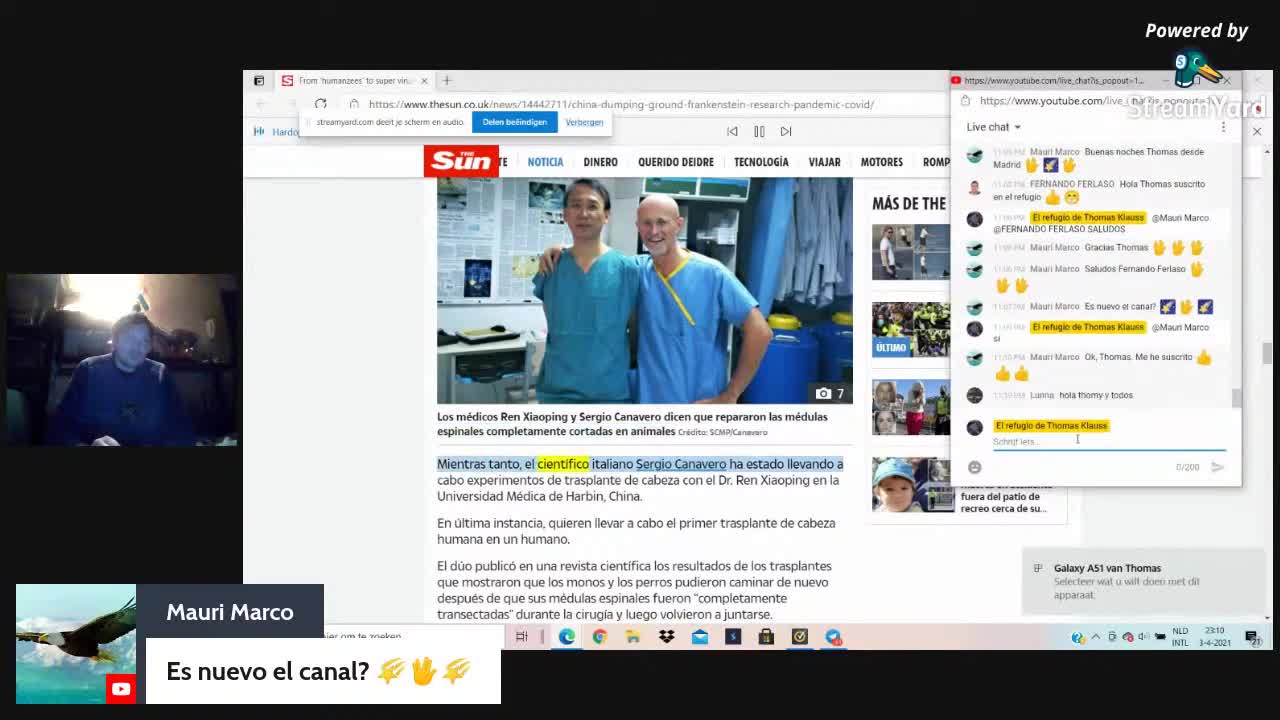The height and width of the screenshot is (720, 1280).
Task: Open the DINERO menu section
Action: pyautogui.click(x=600, y=162)
